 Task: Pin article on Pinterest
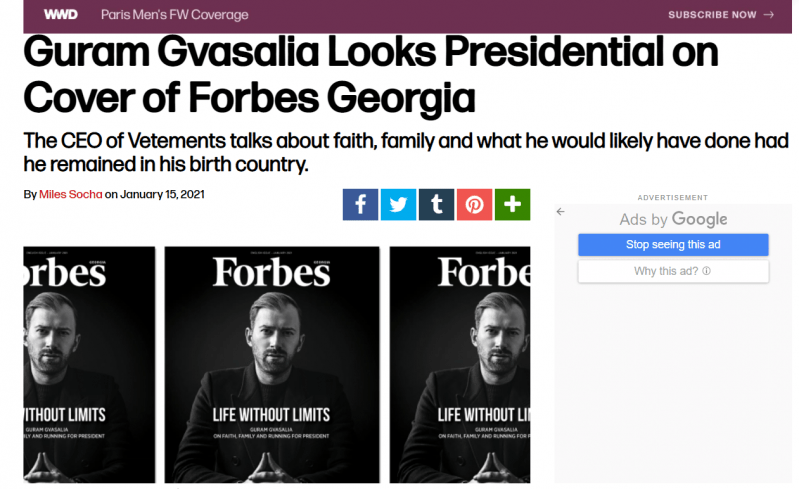(x=474, y=204)
